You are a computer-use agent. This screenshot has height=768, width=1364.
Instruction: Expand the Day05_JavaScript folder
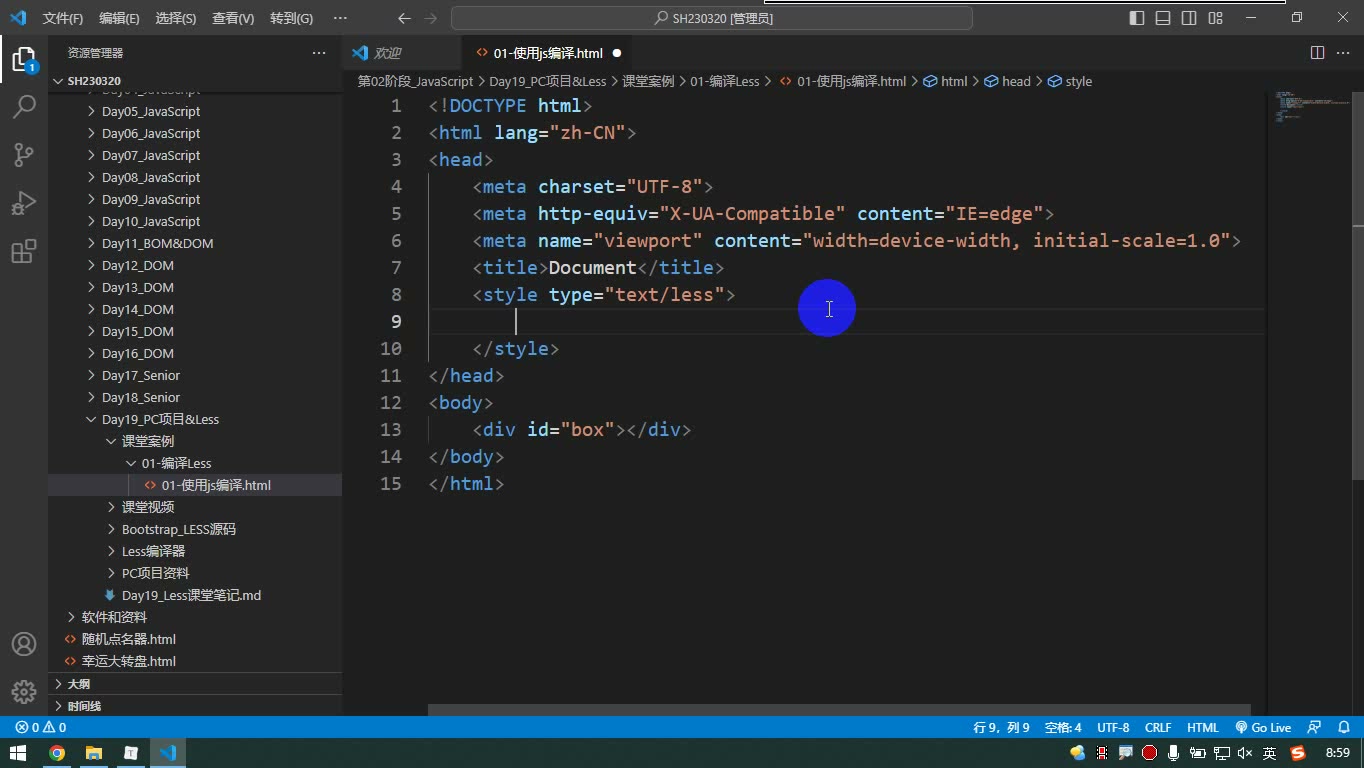coord(195,111)
